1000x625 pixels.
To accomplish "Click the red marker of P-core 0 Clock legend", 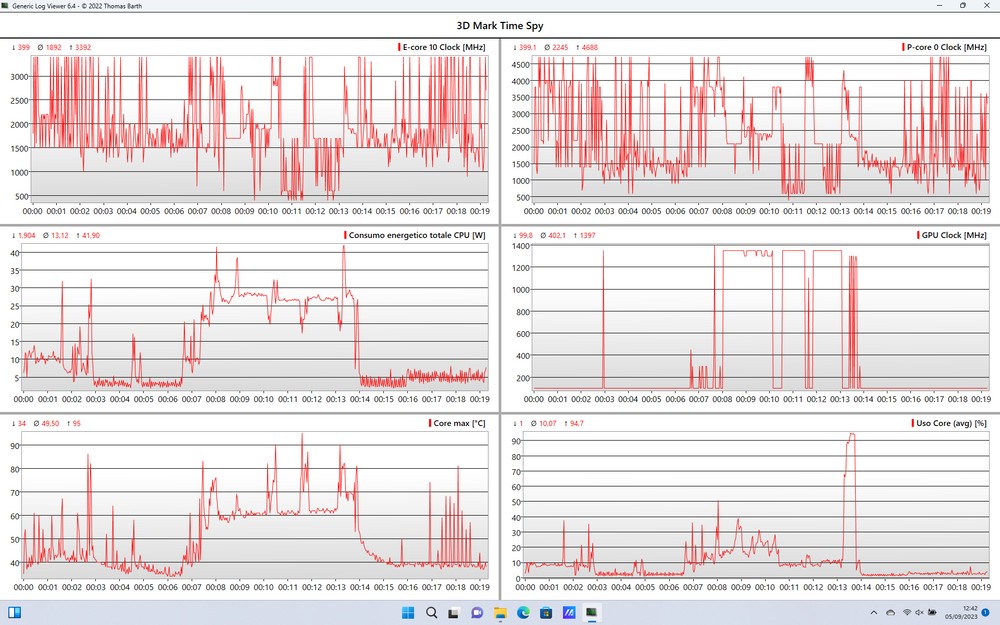I will (904, 47).
